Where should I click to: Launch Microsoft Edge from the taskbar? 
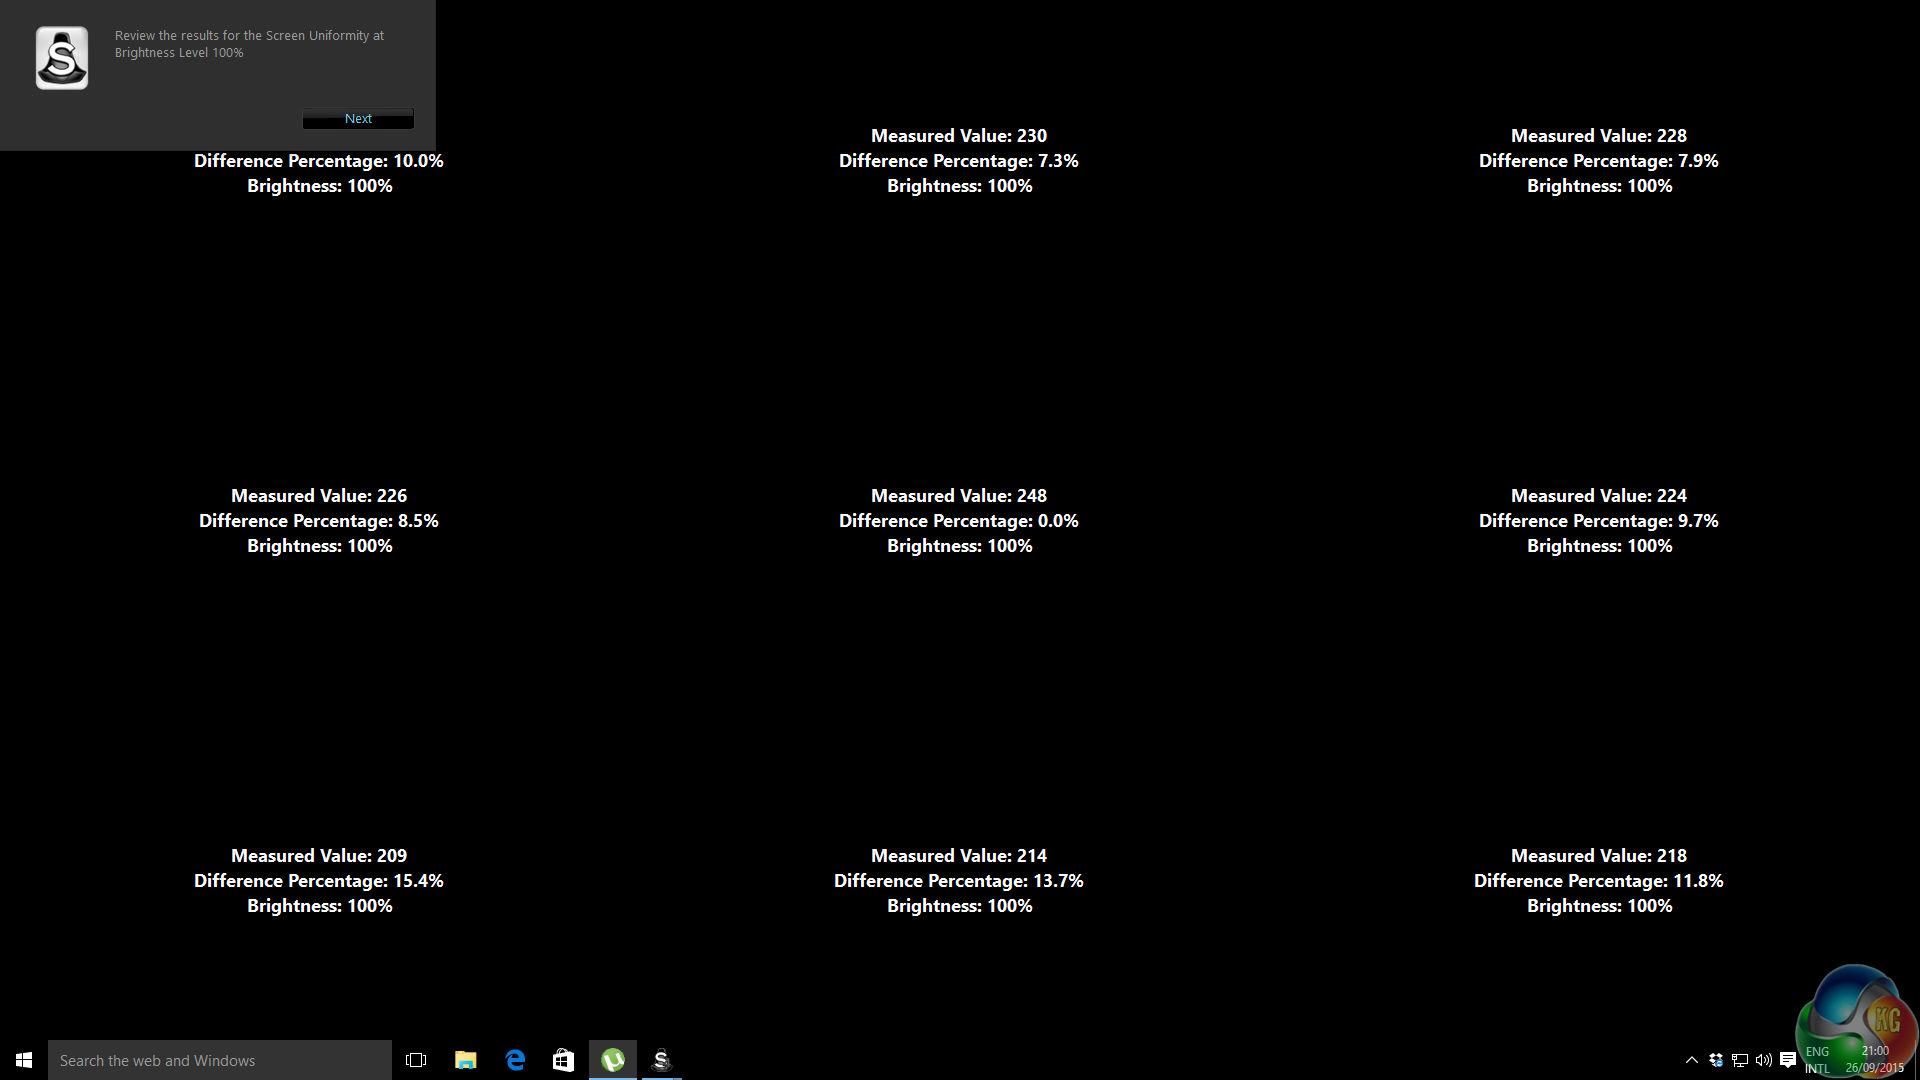point(515,1060)
